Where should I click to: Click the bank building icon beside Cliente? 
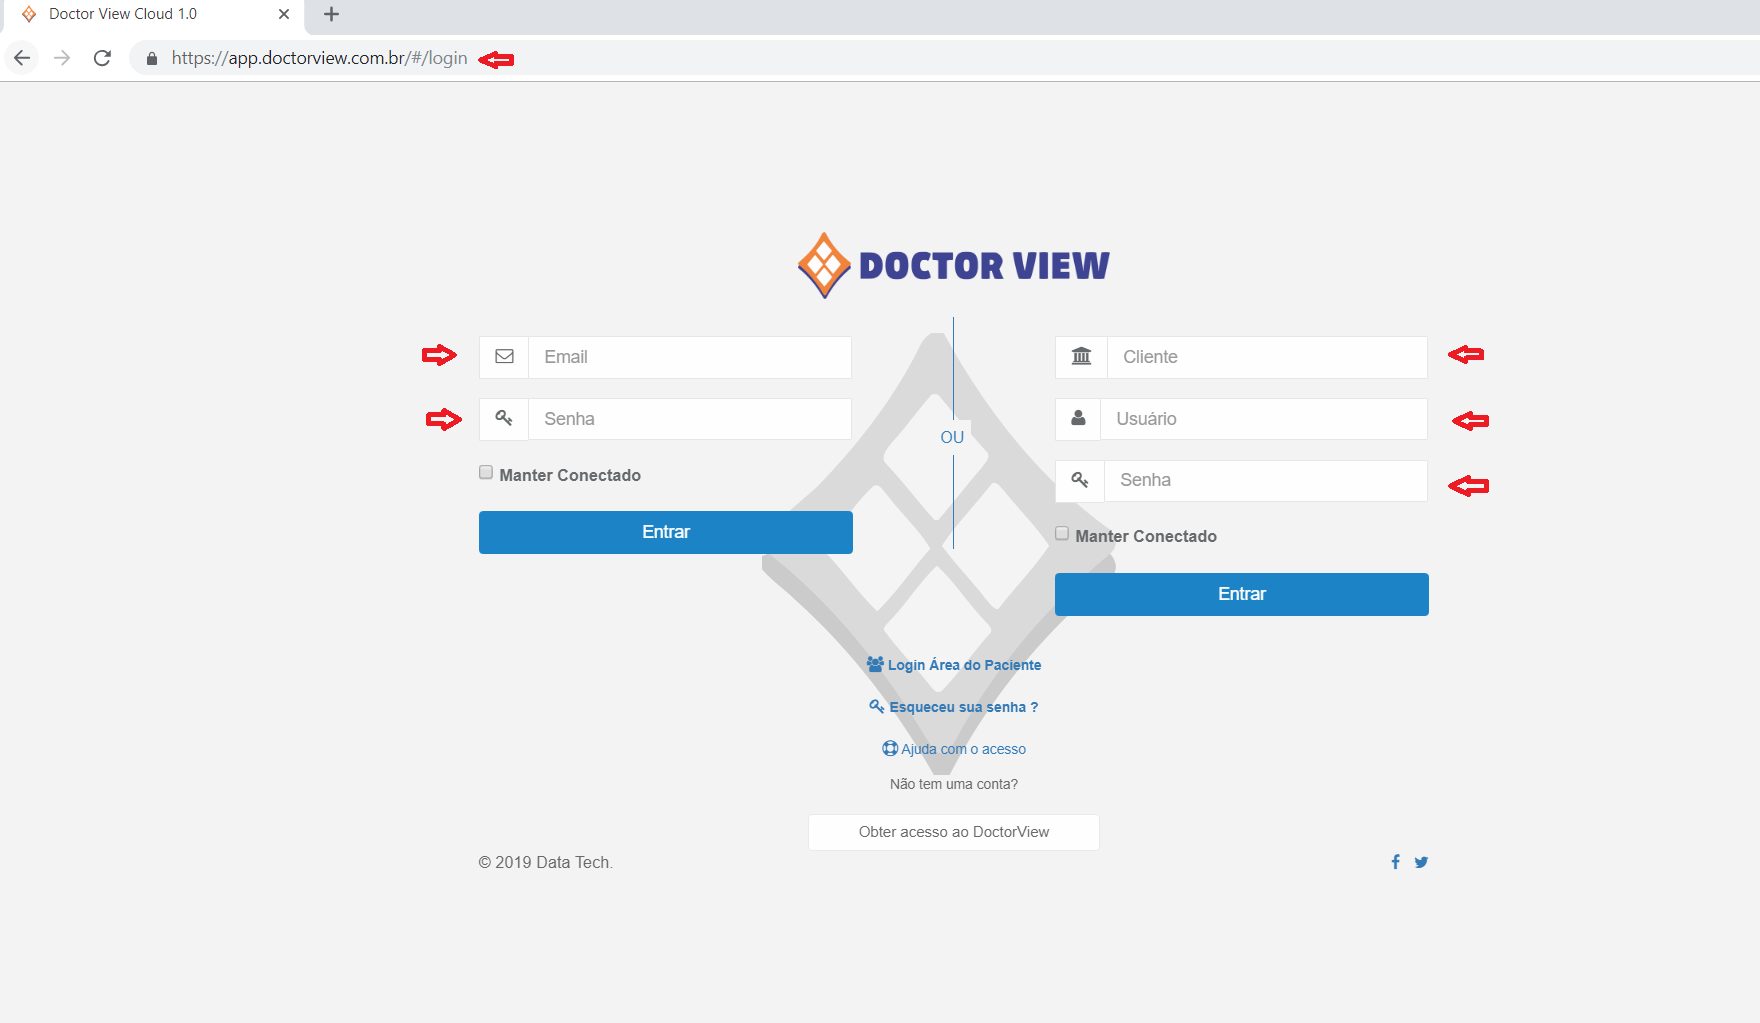[x=1081, y=357]
